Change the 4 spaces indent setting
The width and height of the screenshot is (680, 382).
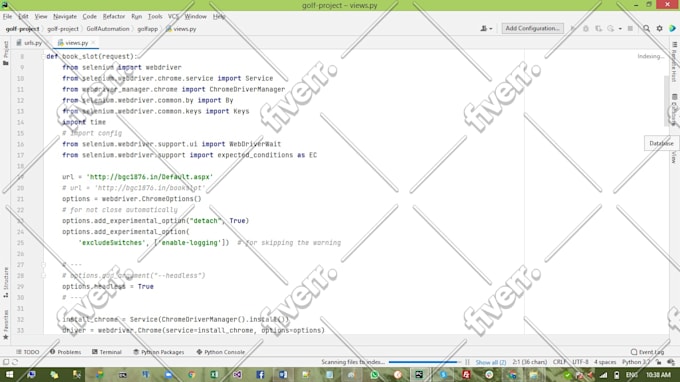point(605,362)
